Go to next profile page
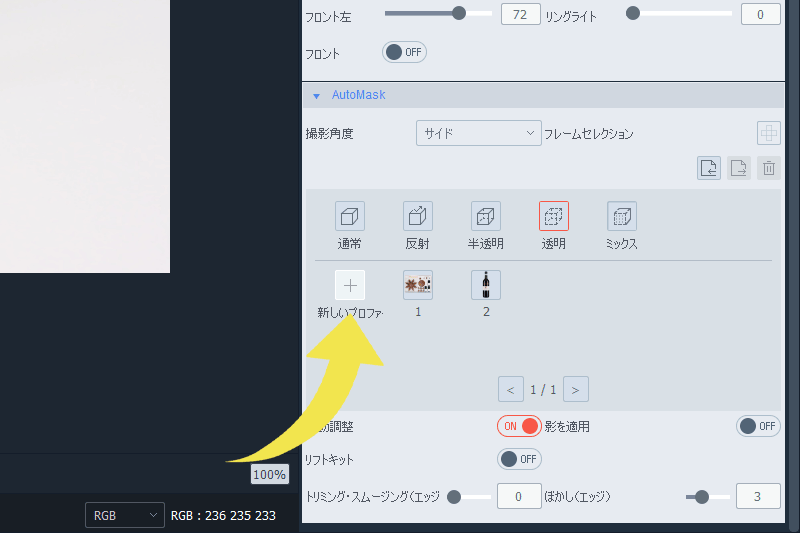The height and width of the screenshot is (533, 800). [575, 389]
